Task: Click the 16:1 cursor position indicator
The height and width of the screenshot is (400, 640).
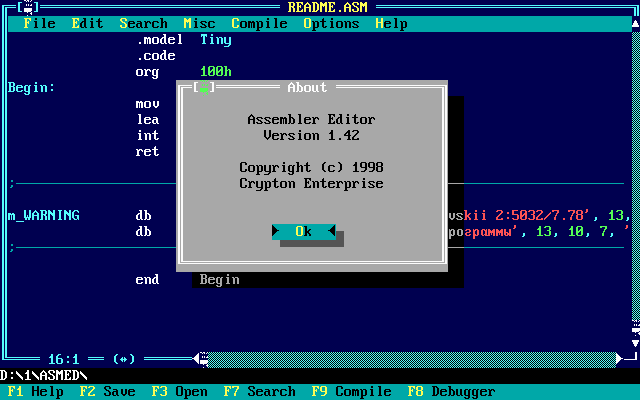Action: (x=64, y=359)
